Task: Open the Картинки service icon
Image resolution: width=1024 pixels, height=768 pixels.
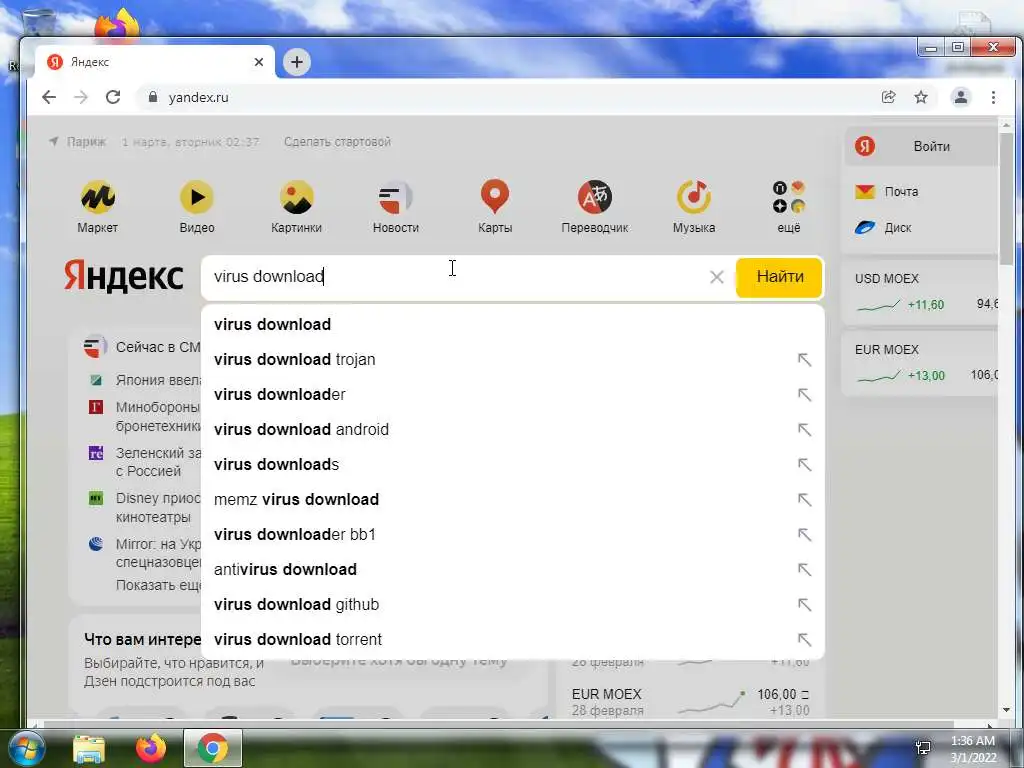Action: tap(296, 197)
